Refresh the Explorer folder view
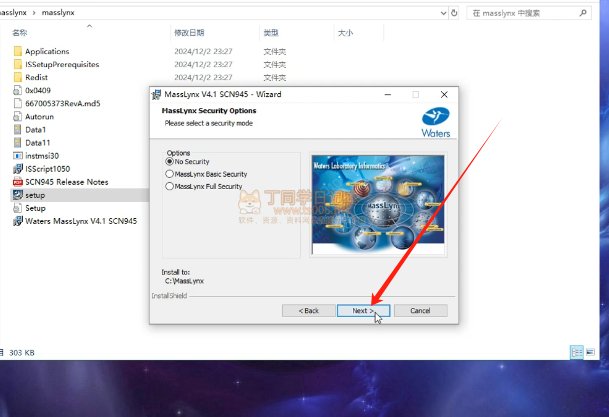The image size is (609, 417). point(454,13)
